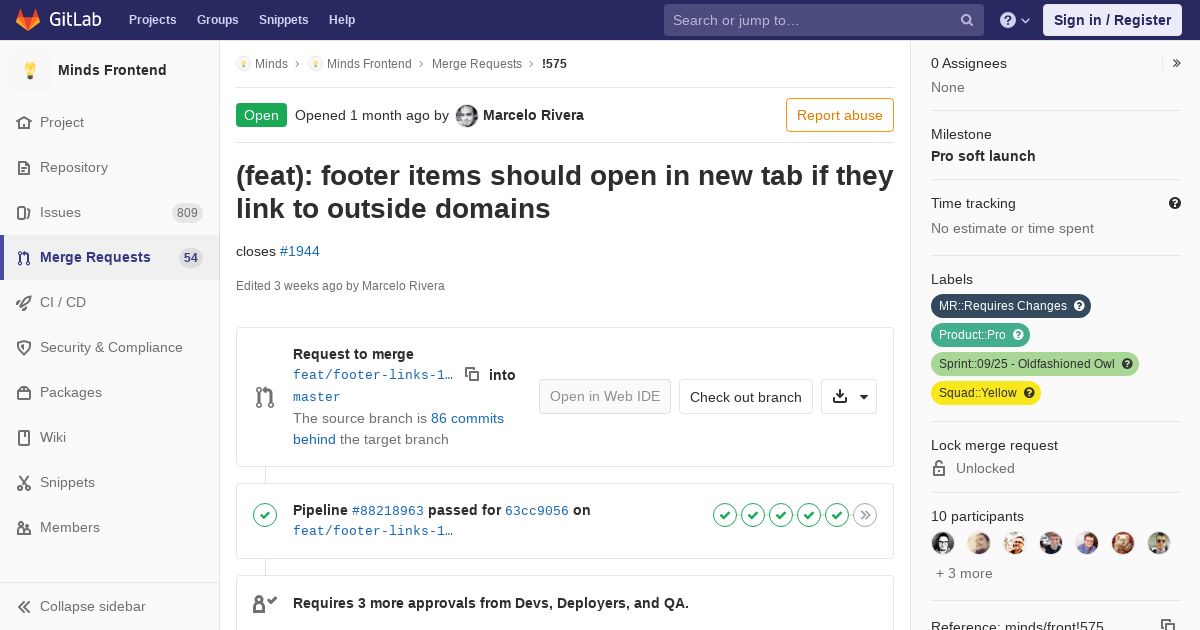The height and width of the screenshot is (630, 1200).
Task: Click the Report abuse button
Action: pos(840,115)
